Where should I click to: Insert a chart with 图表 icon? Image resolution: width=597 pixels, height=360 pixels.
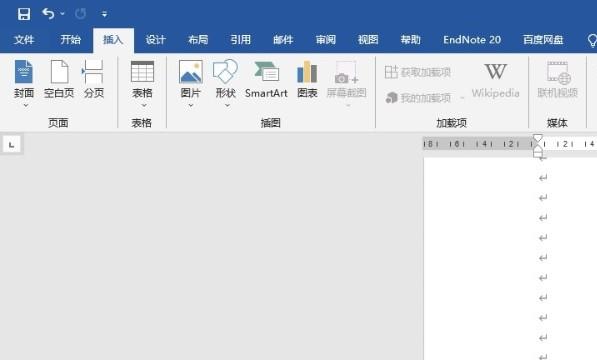(307, 80)
